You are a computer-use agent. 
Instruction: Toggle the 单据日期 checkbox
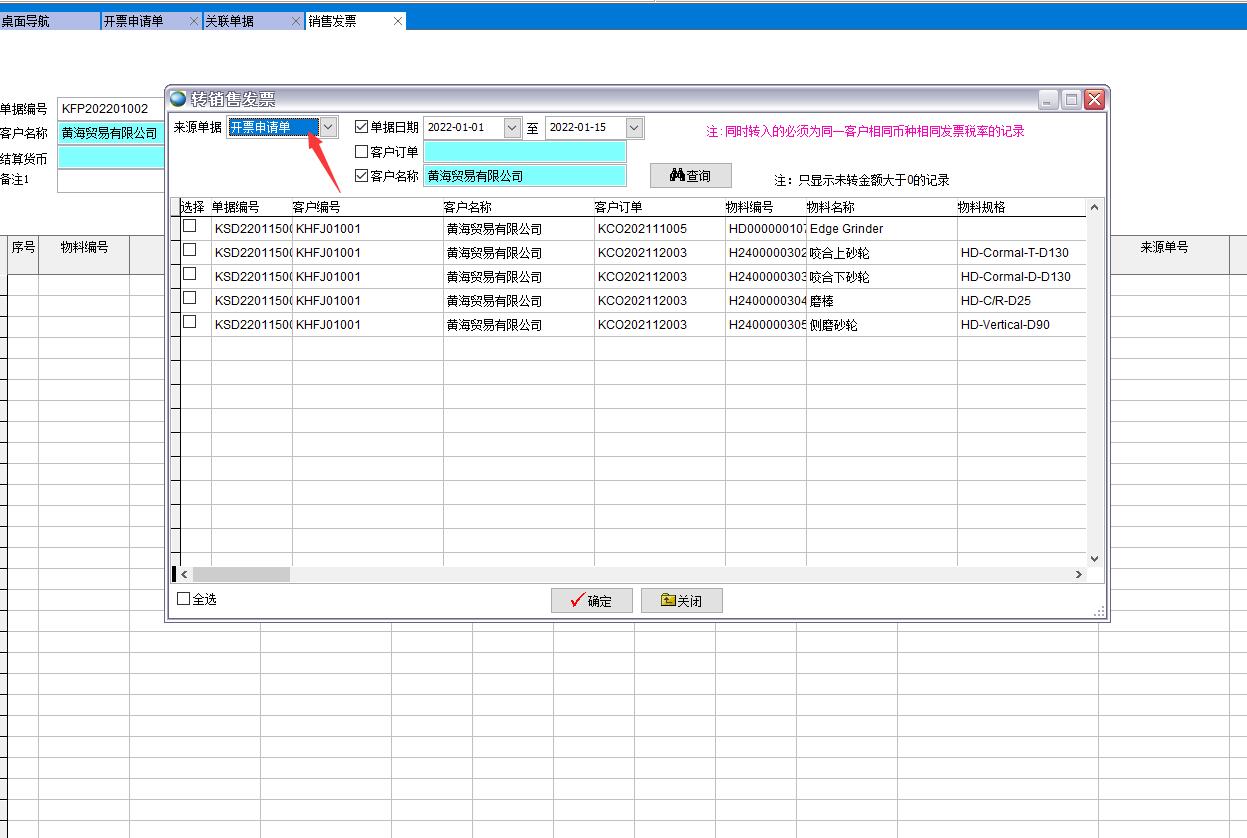[x=362, y=127]
